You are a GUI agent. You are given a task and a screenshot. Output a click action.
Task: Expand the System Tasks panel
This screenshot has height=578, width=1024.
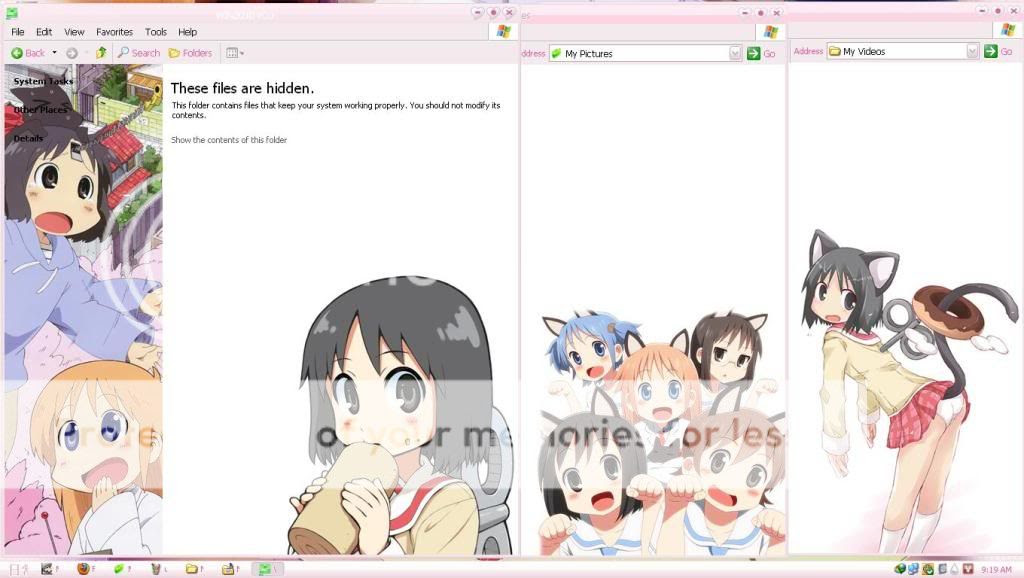(43, 81)
